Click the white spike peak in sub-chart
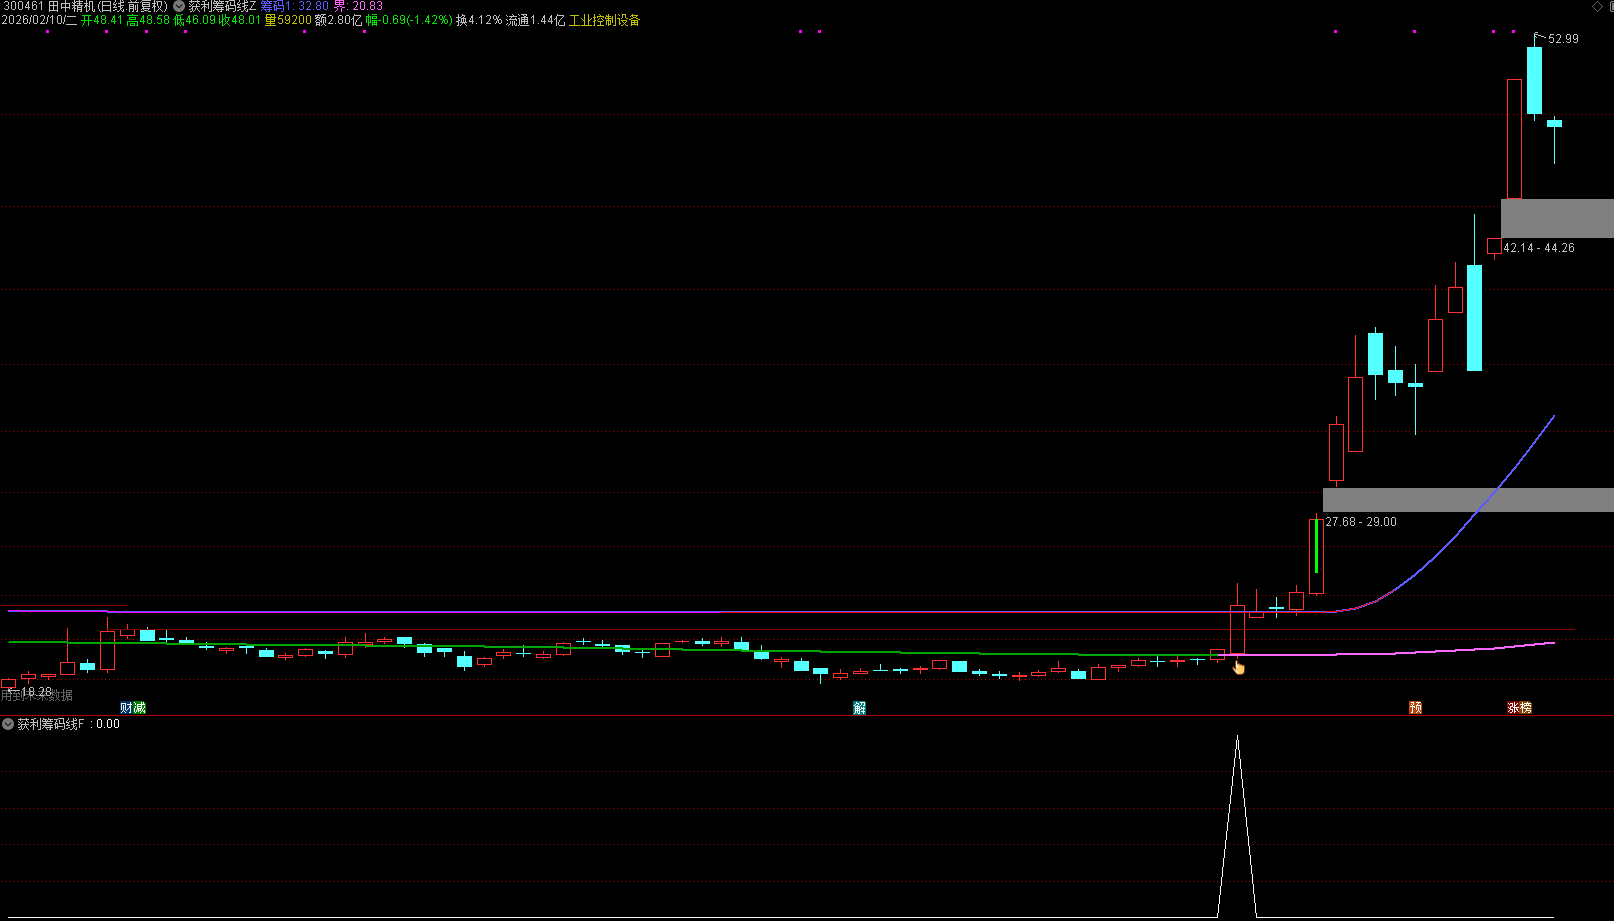Viewport: 1614px width, 921px height. 1237,738
